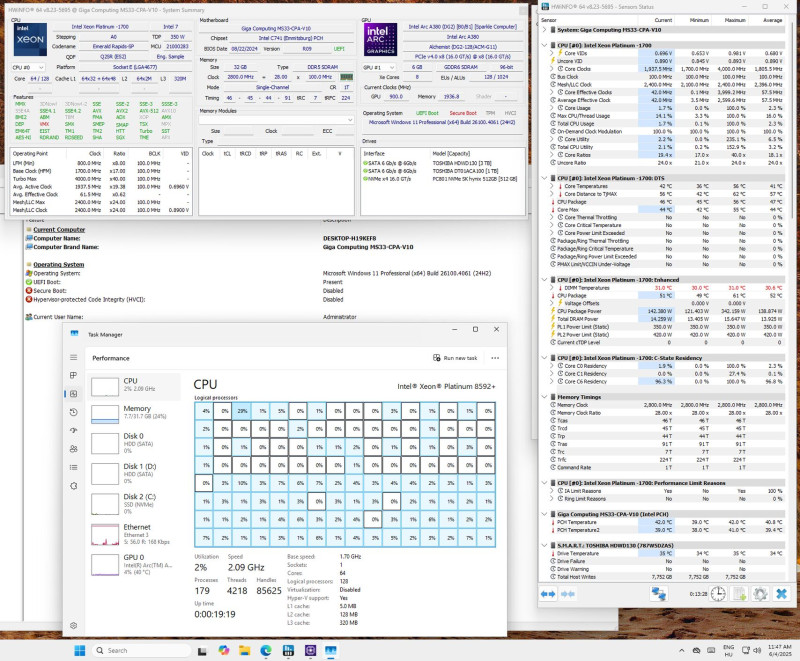This screenshot has height=661, width=800.
Task: Click logging start sheet icon in HWiNFO sensors
Action: coord(739,594)
